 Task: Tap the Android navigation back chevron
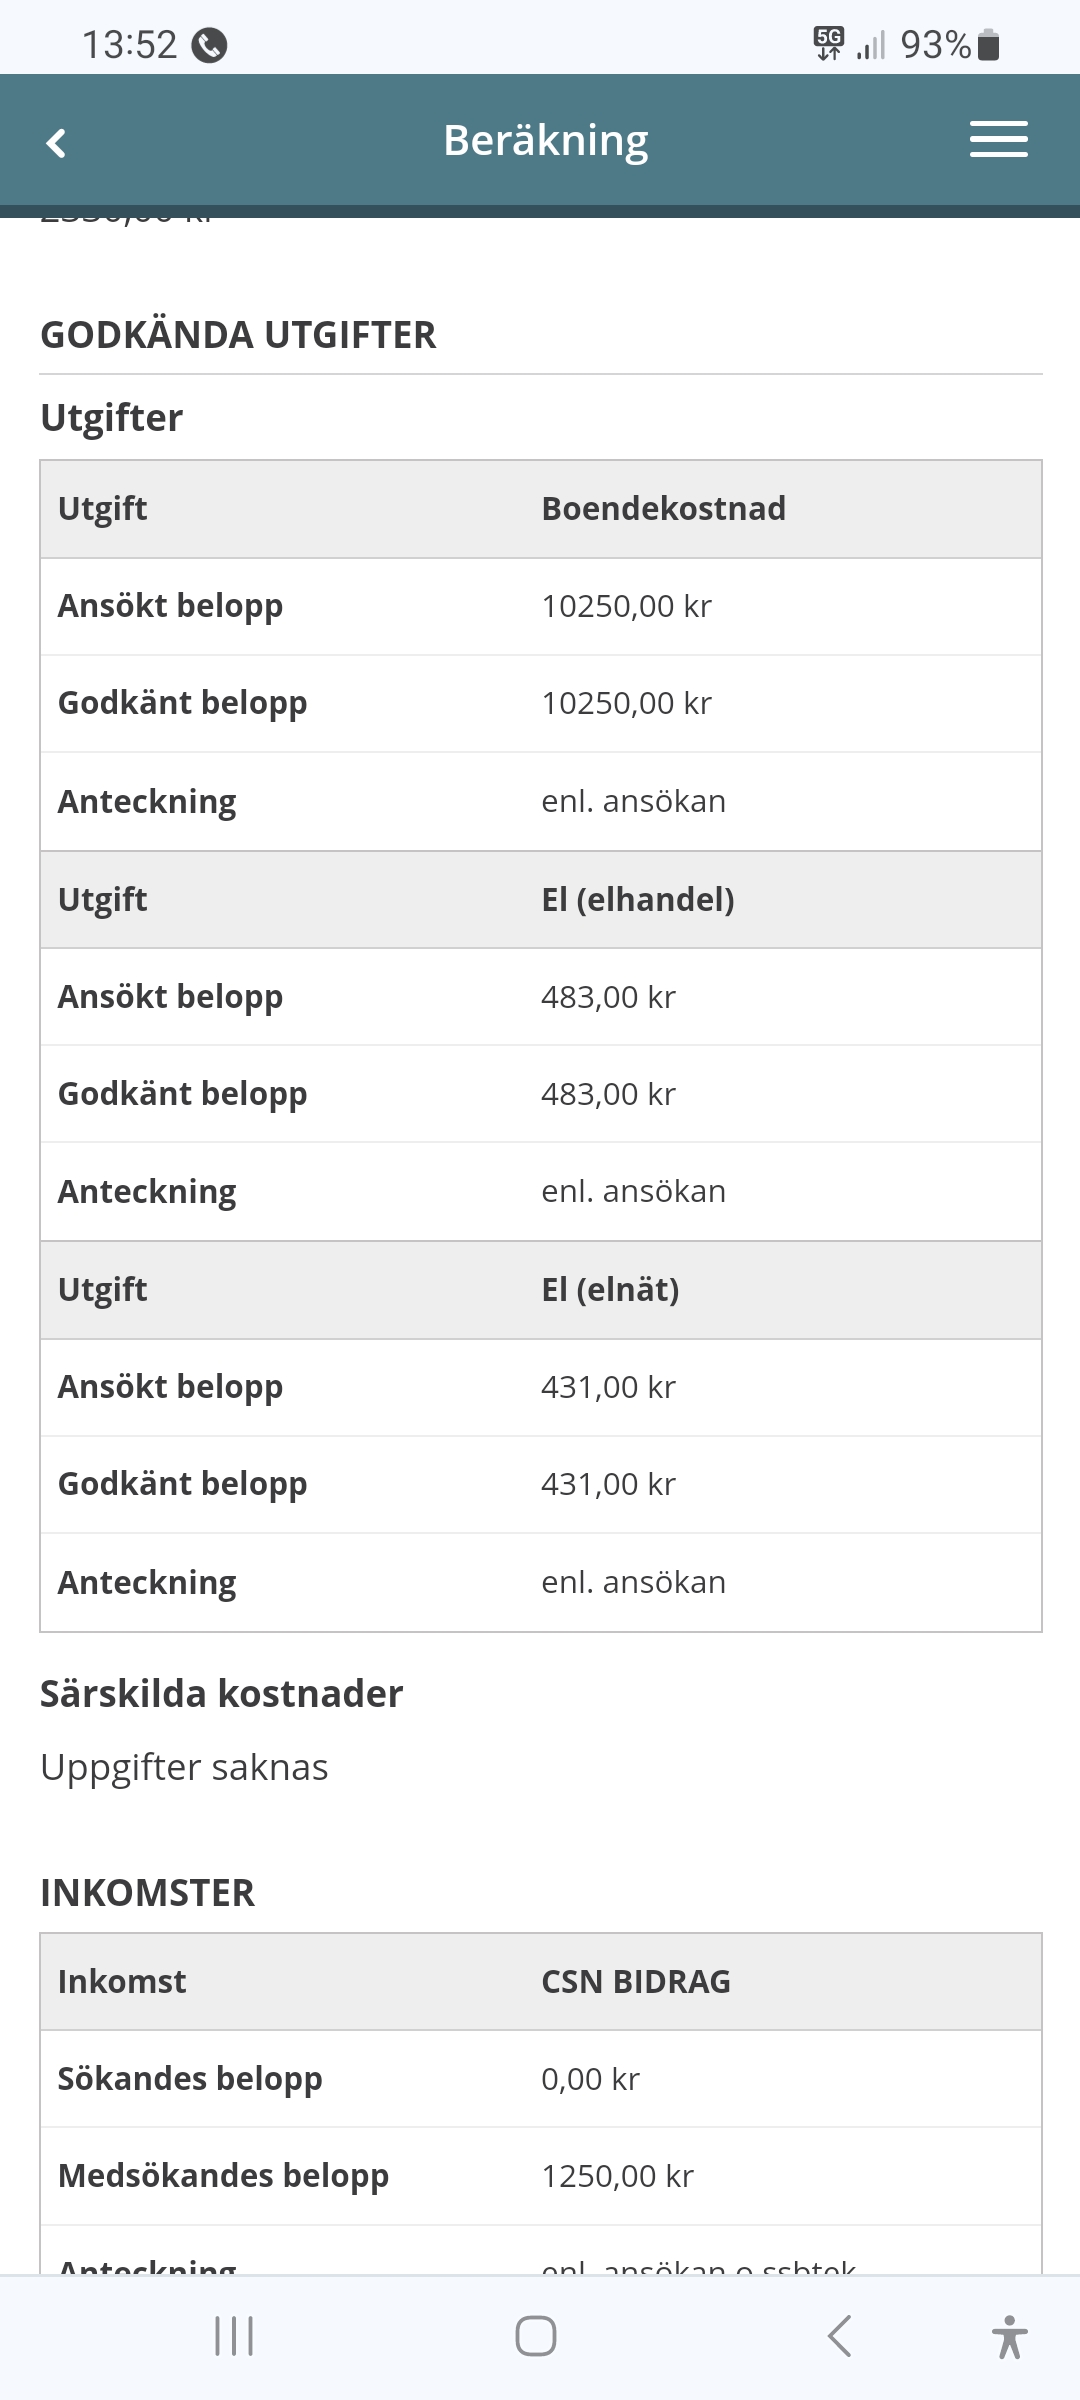(839, 2336)
